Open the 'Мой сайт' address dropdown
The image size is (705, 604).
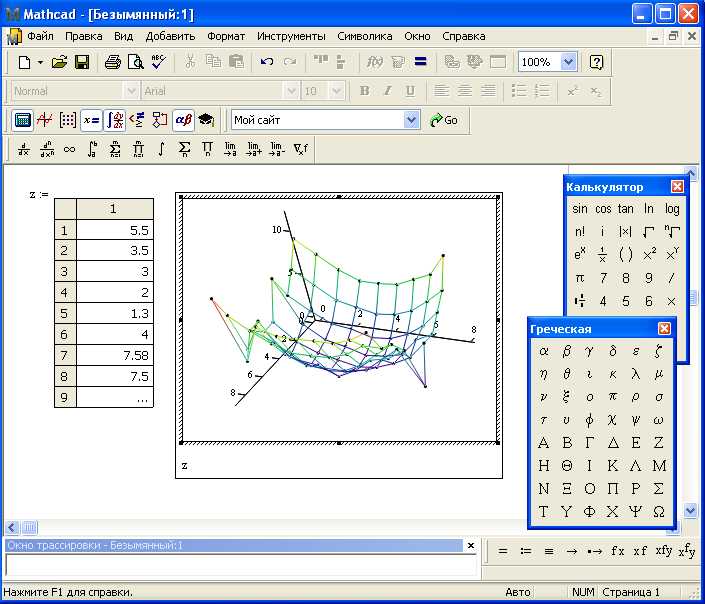click(411, 120)
